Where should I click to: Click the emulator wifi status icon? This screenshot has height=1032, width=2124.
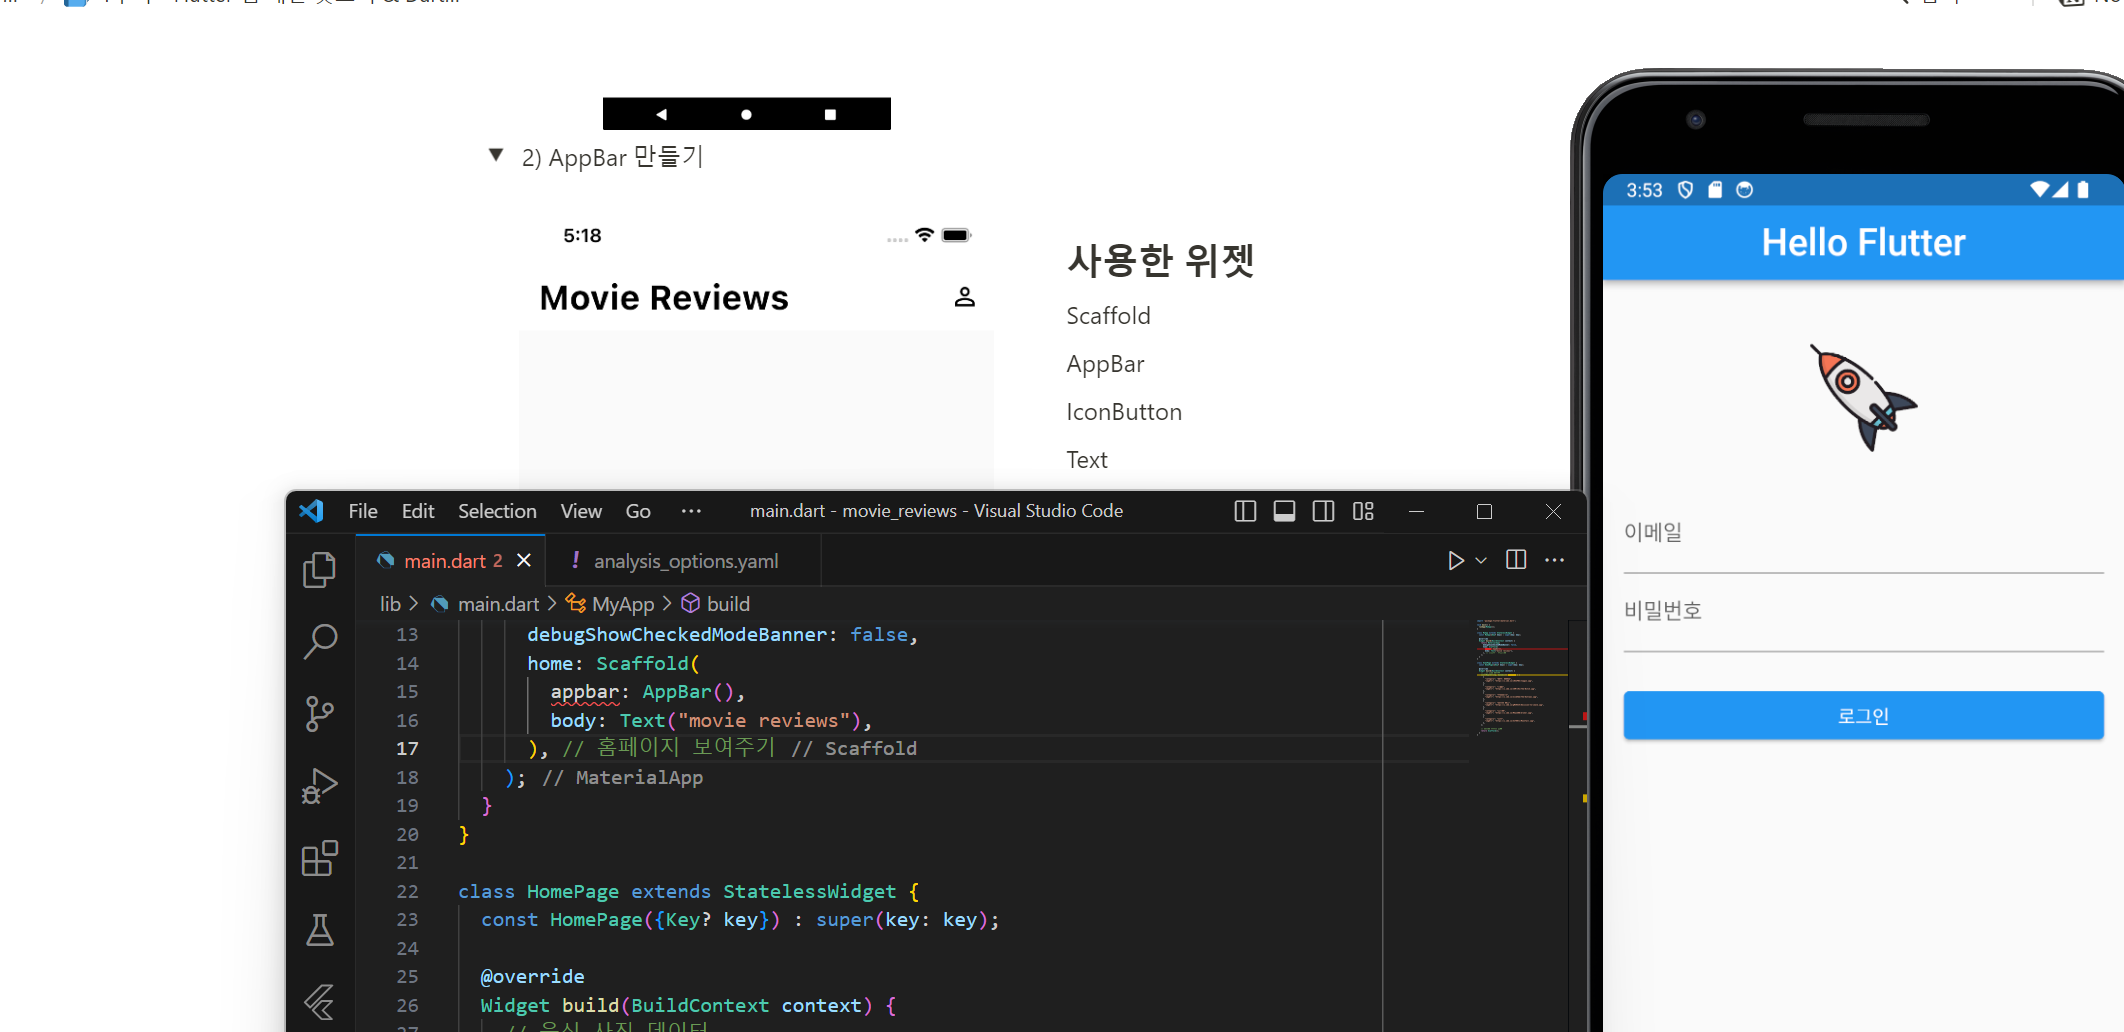2039,190
